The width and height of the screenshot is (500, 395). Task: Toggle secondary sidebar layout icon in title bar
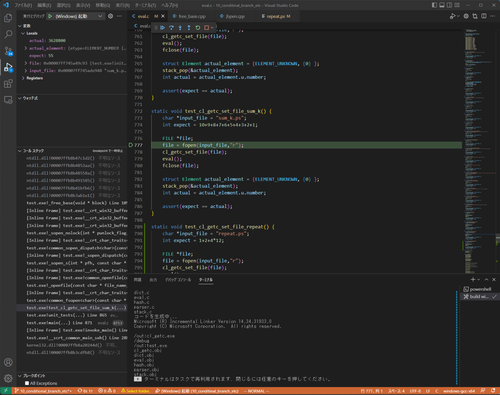tap(449, 5)
